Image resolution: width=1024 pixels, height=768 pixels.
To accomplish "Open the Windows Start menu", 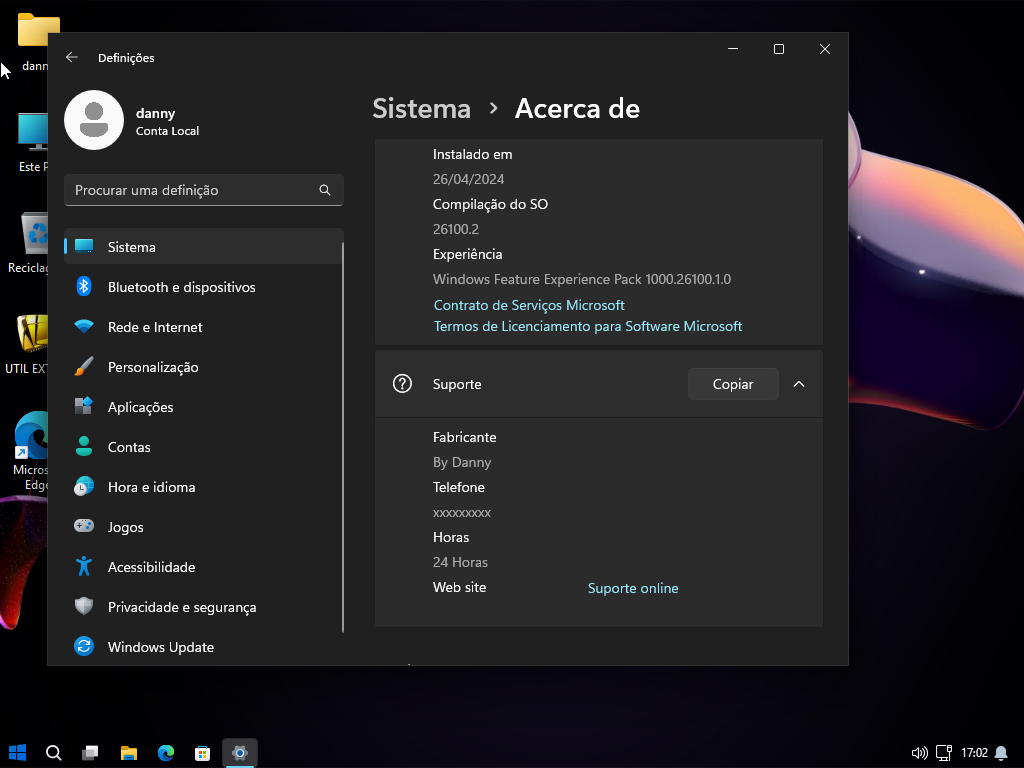I will 18,752.
